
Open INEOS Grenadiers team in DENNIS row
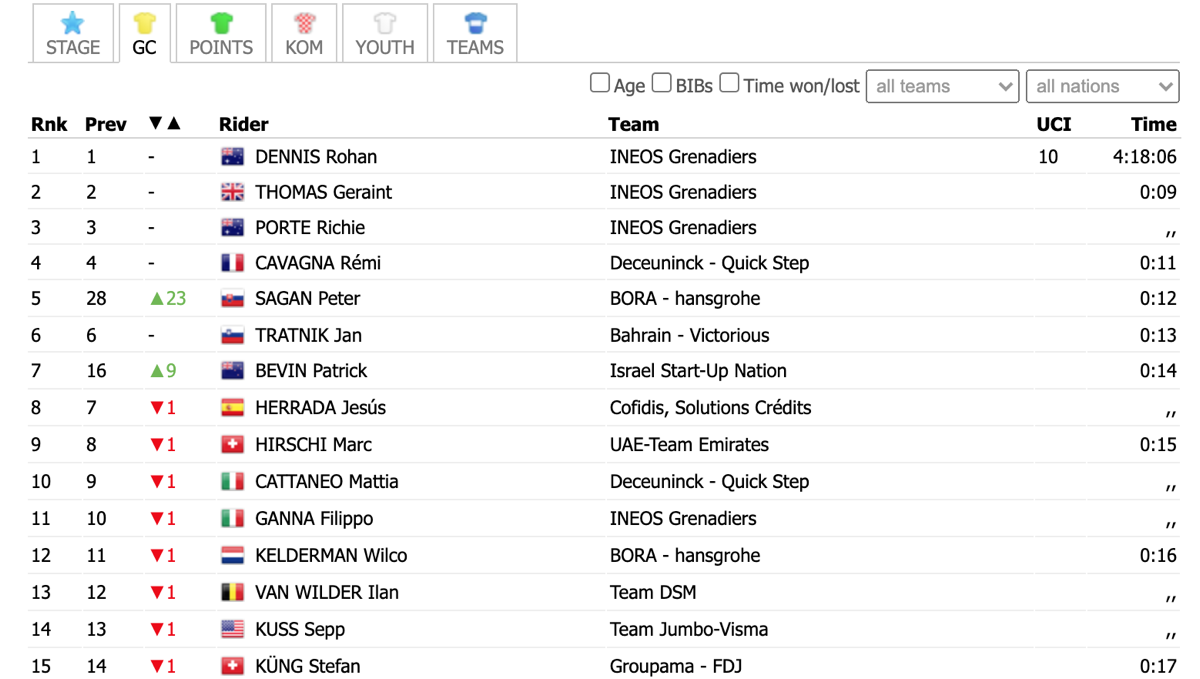[x=683, y=157]
